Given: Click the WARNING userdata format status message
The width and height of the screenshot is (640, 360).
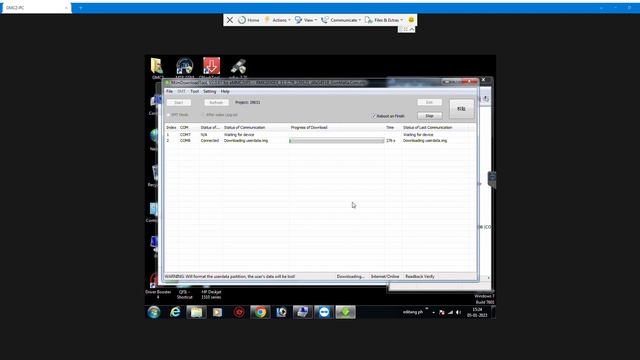Looking at the screenshot, I should click(230, 277).
